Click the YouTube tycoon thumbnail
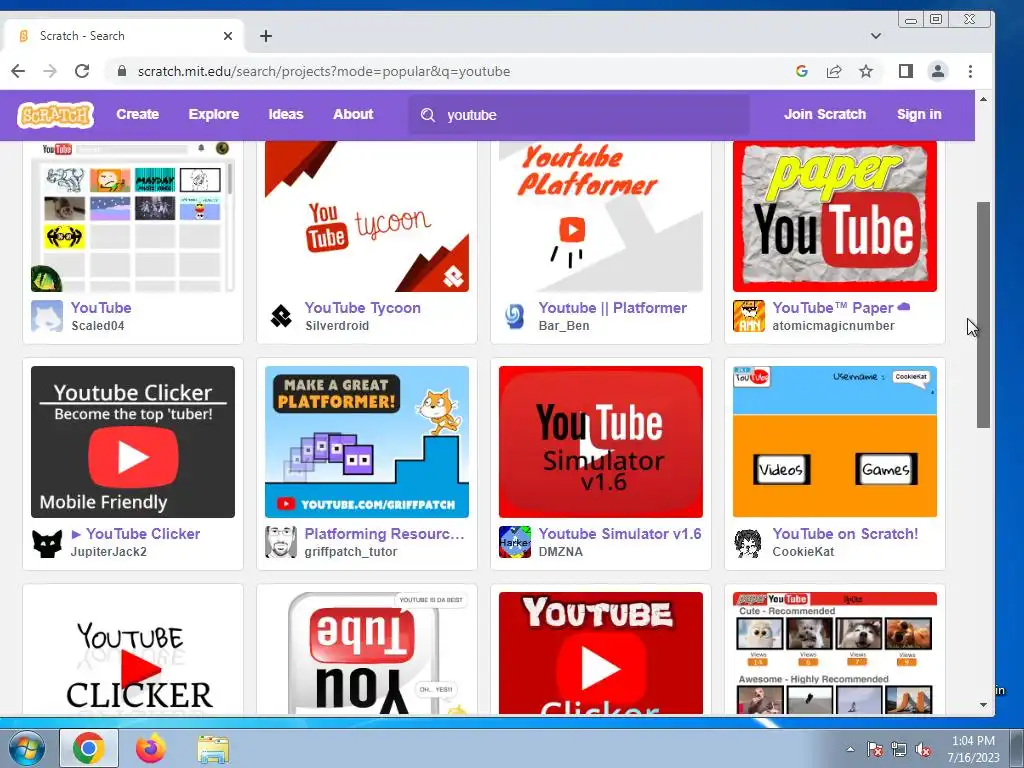The image size is (1024, 768). point(367,216)
